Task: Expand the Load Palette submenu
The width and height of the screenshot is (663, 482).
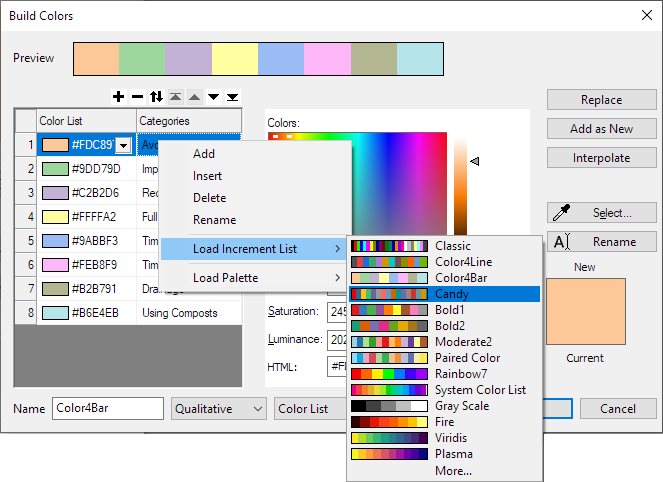Action: coord(254,278)
